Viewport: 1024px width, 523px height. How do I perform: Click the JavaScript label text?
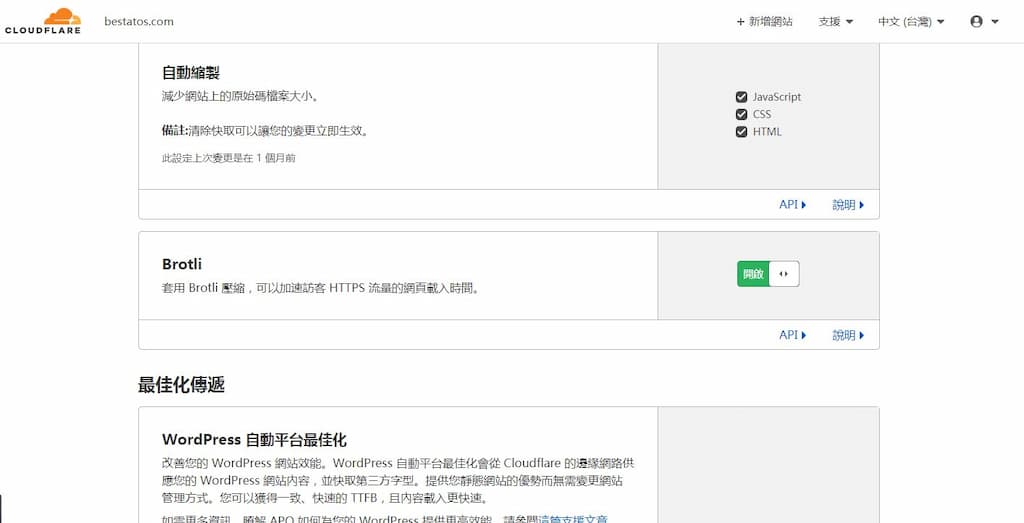[x=776, y=97]
